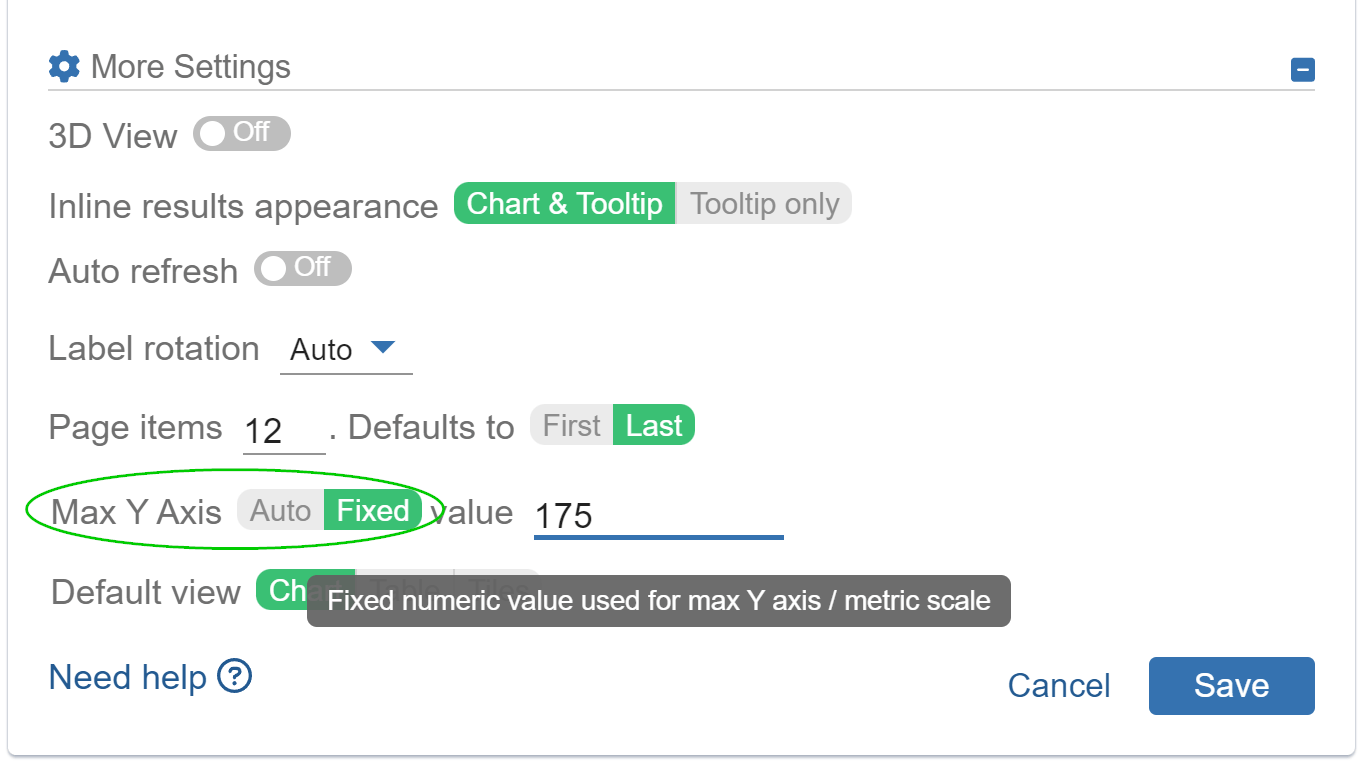
Task: Turn on Auto refresh
Action: pyautogui.click(x=302, y=268)
